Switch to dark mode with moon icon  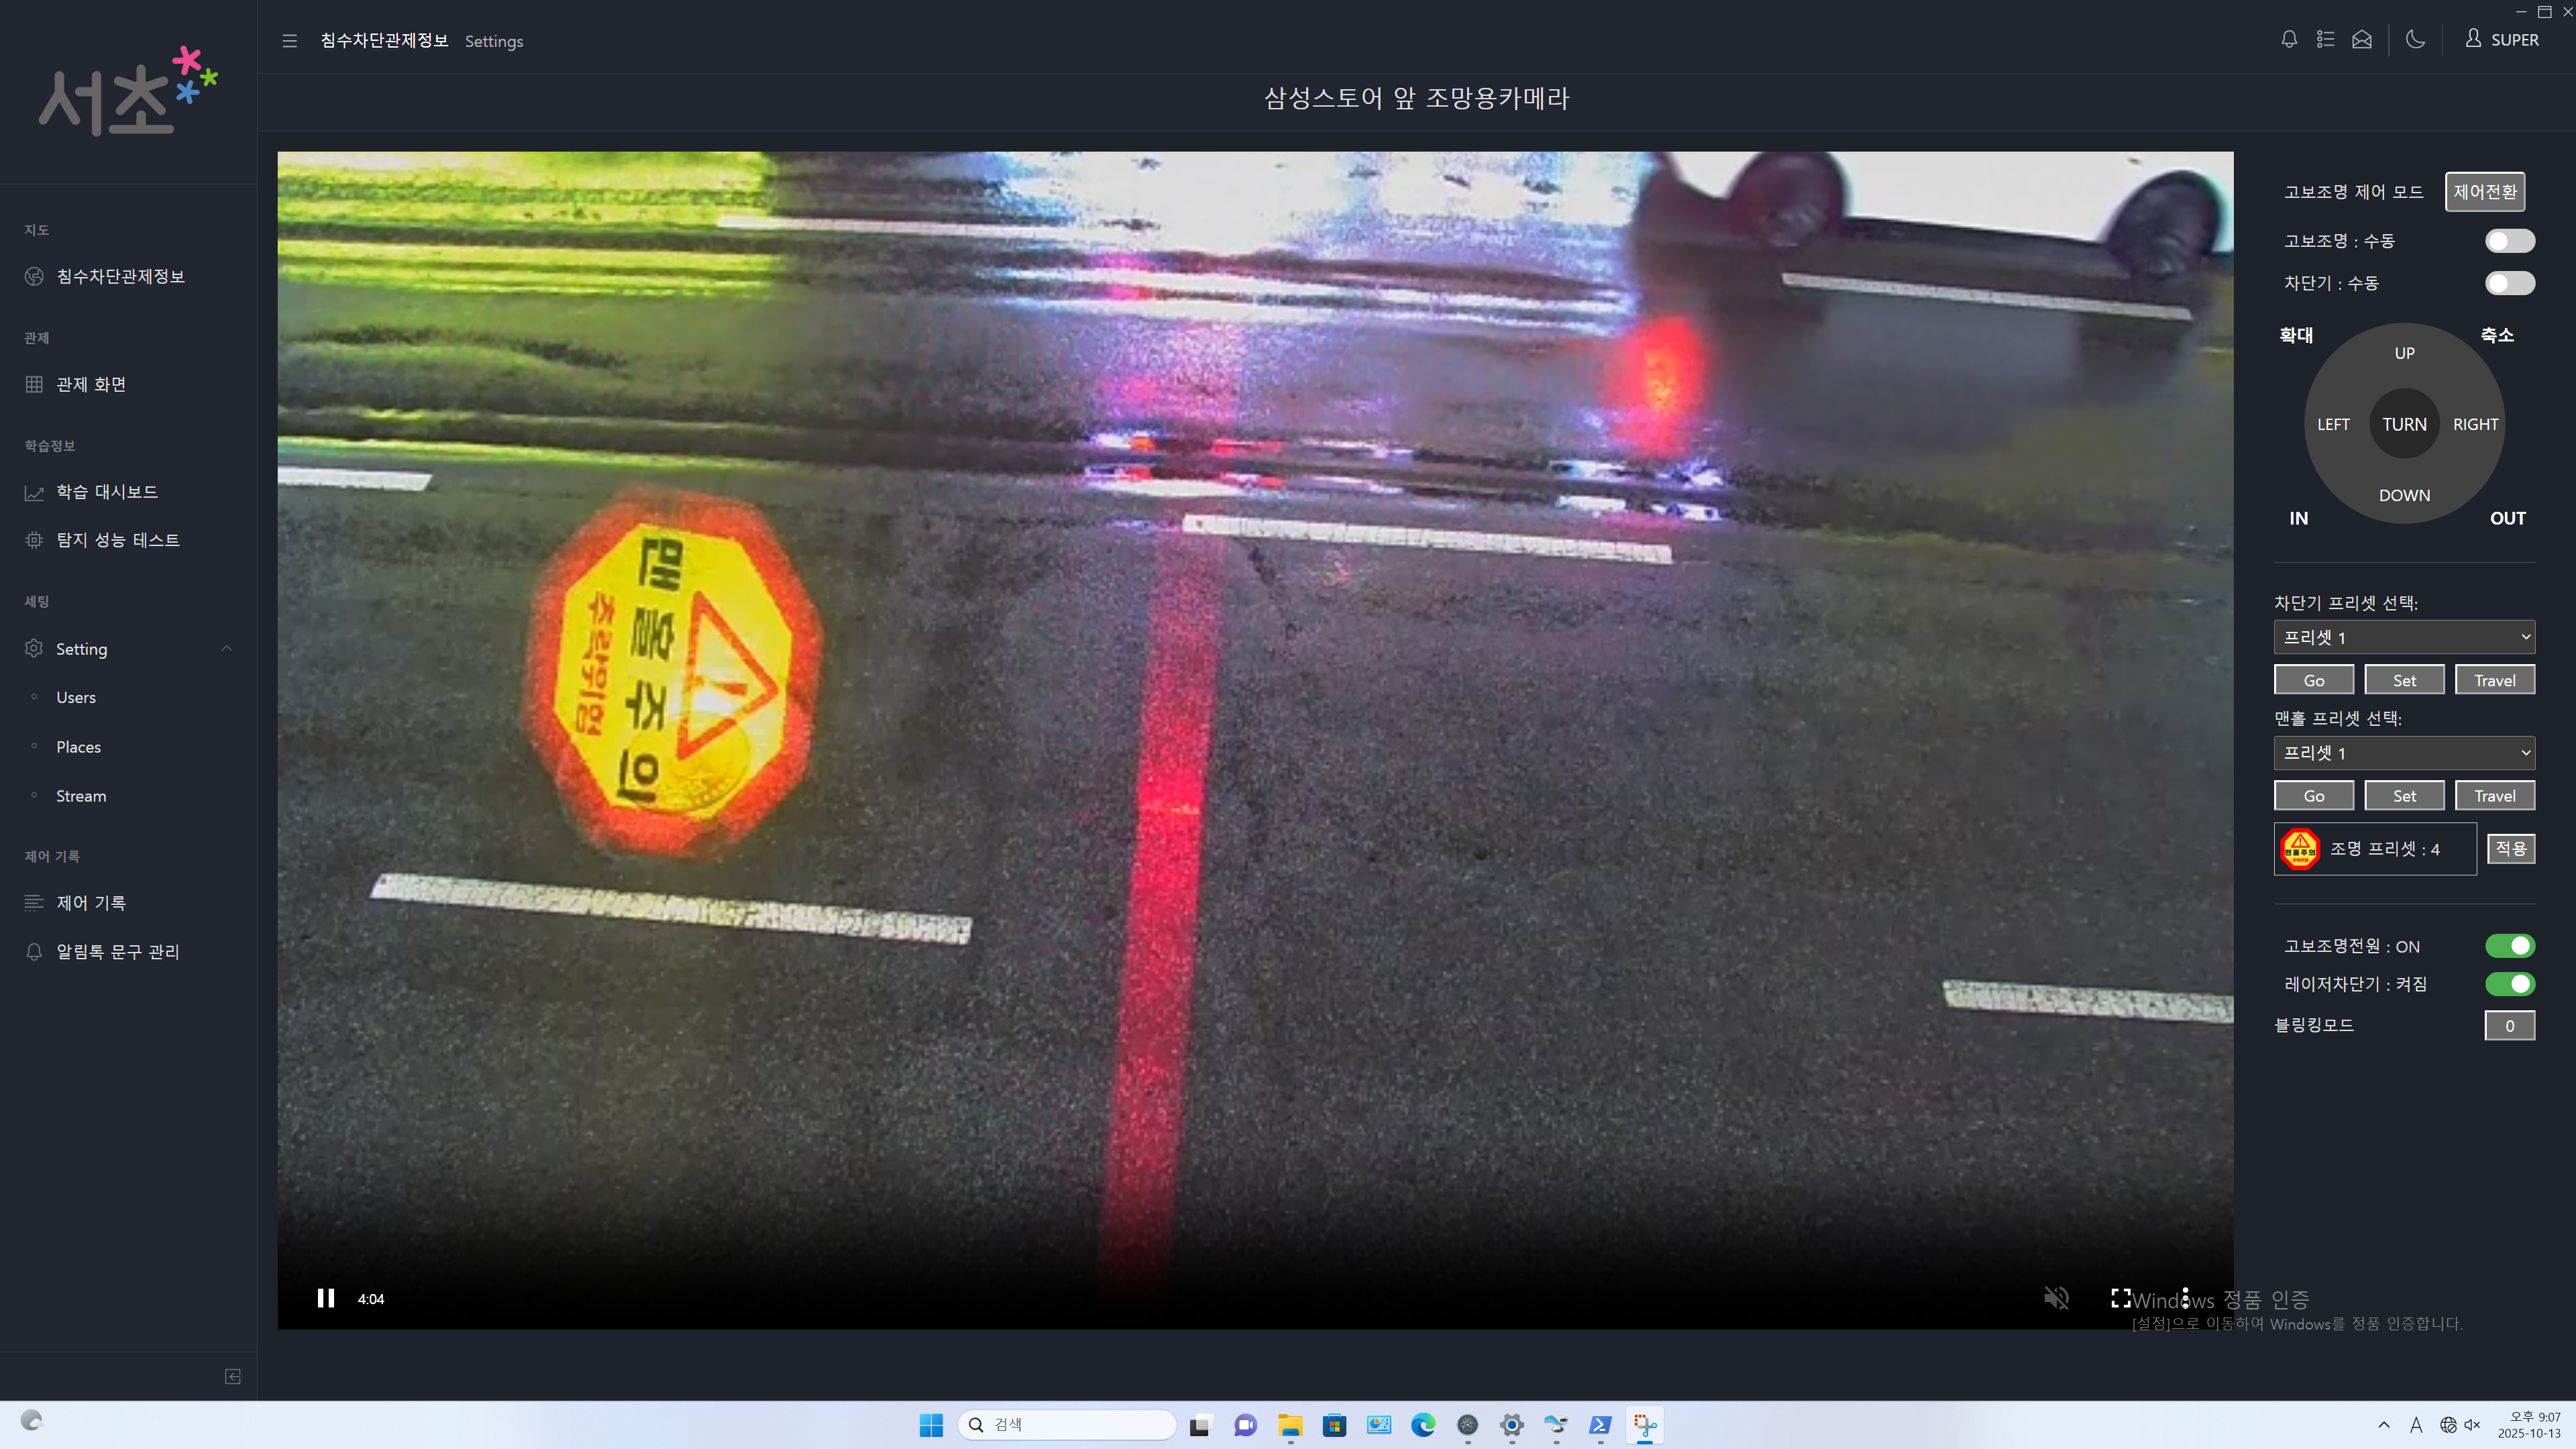(2415, 40)
